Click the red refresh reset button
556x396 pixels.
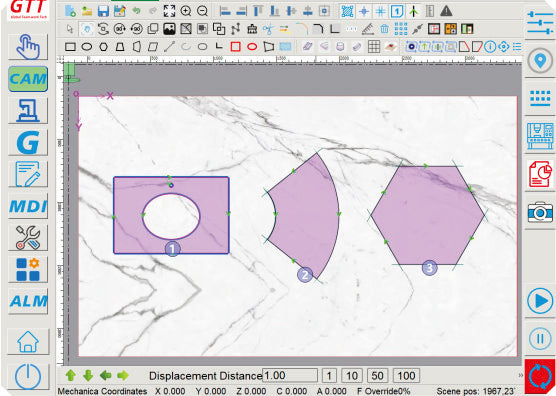pos(540,377)
